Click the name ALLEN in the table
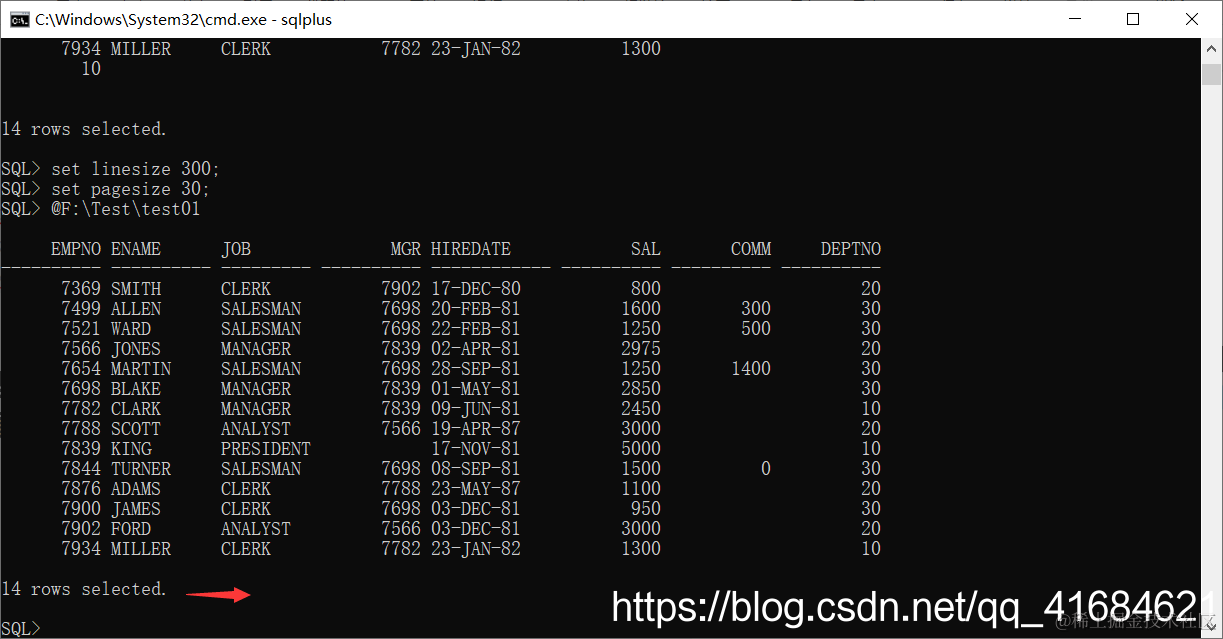This screenshot has width=1223, height=639. tap(136, 309)
